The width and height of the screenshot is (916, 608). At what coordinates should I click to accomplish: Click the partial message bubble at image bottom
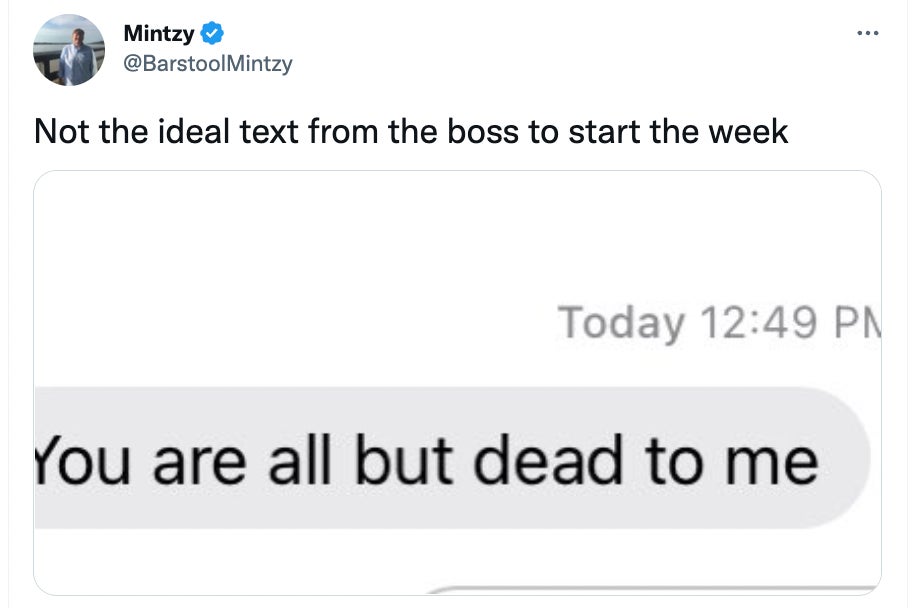pos(650,588)
